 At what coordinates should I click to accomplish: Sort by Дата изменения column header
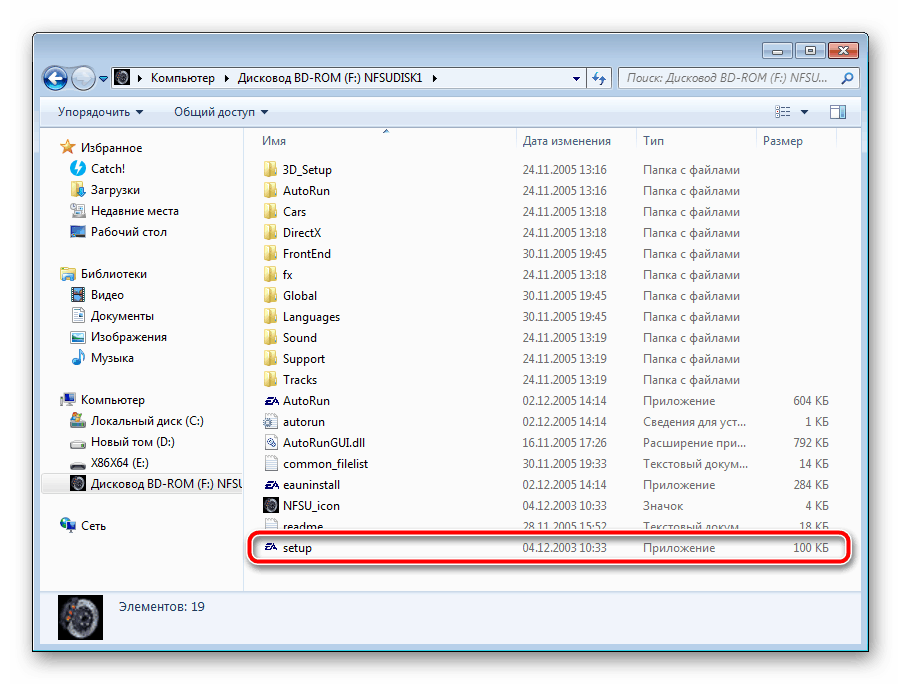(x=566, y=141)
